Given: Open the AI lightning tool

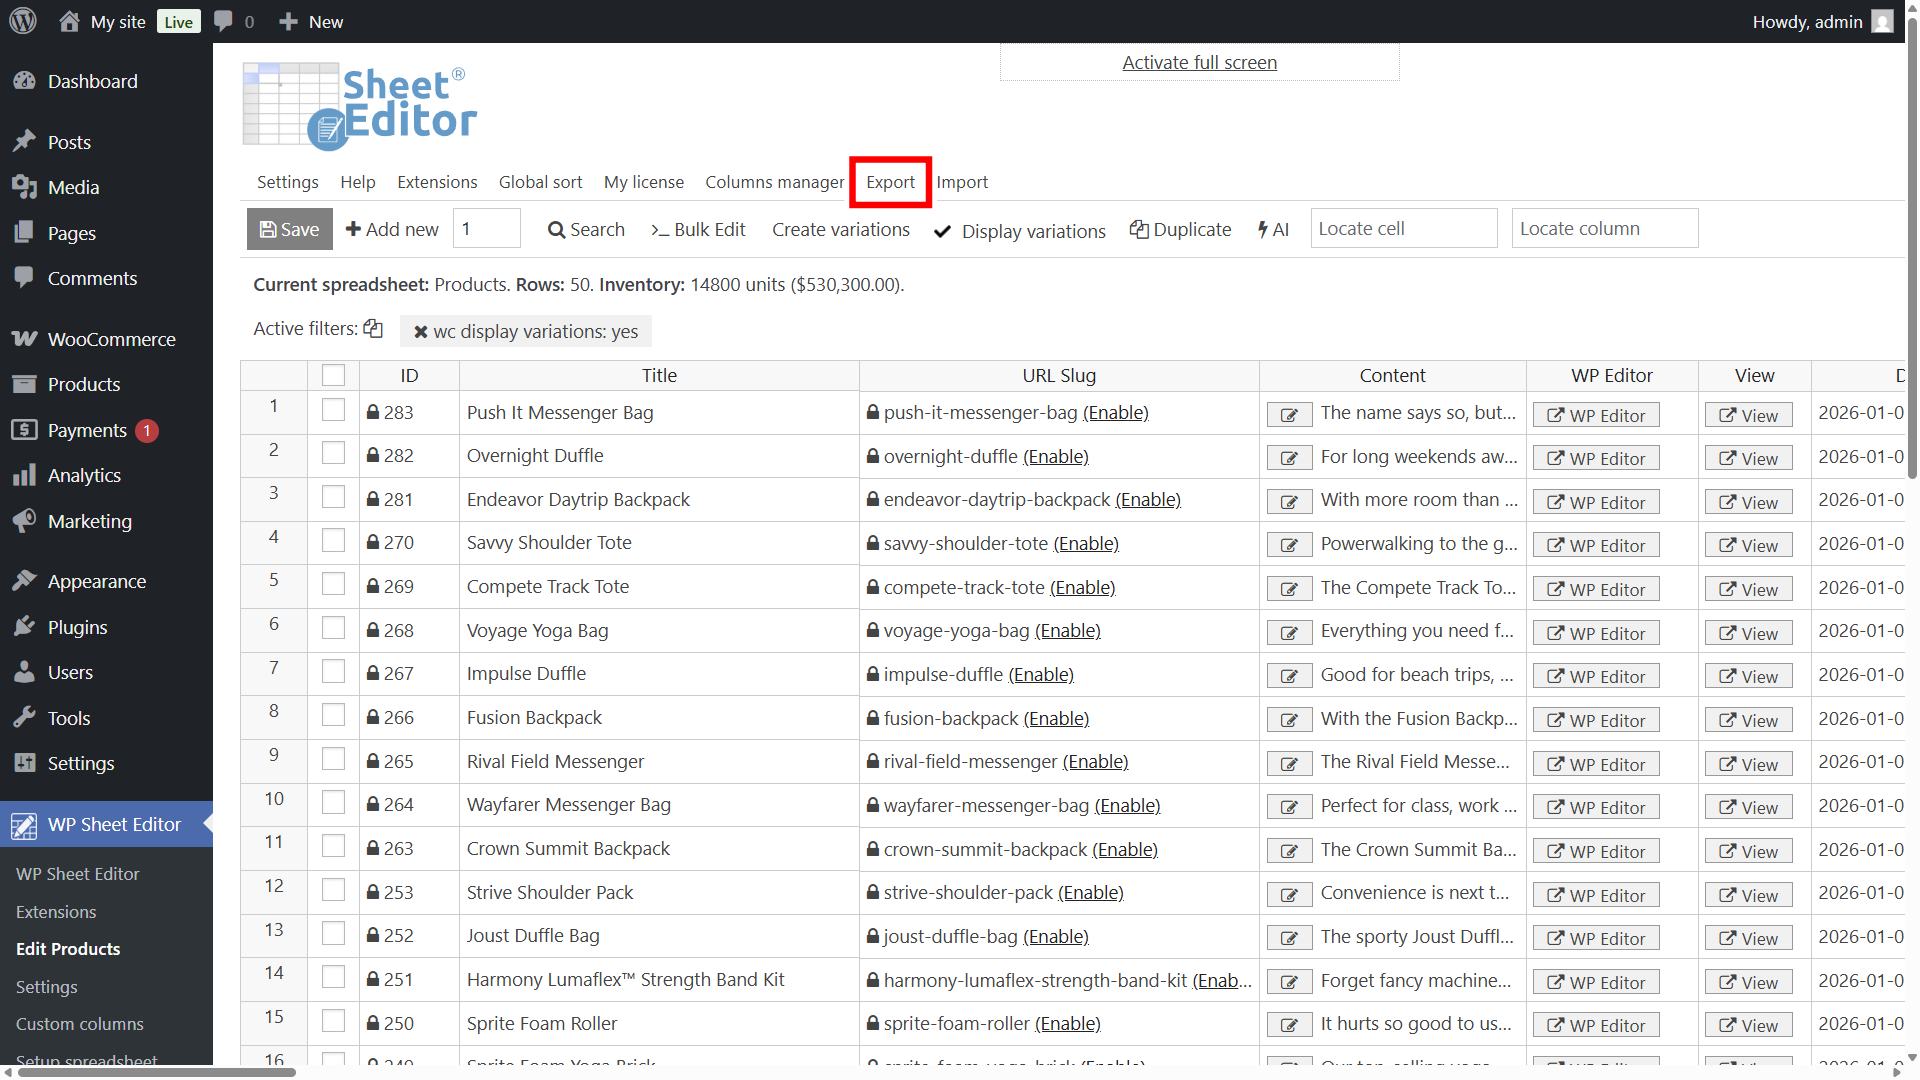Looking at the screenshot, I should [1273, 229].
